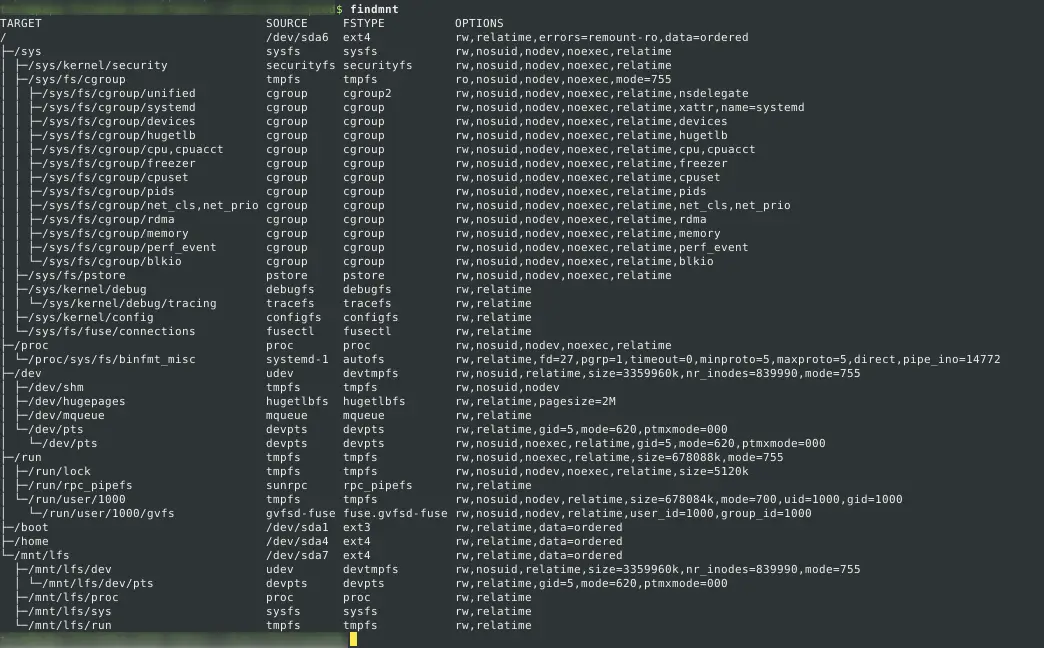
Task: Click the /mnt/lfs/run target
Action: coord(70,625)
